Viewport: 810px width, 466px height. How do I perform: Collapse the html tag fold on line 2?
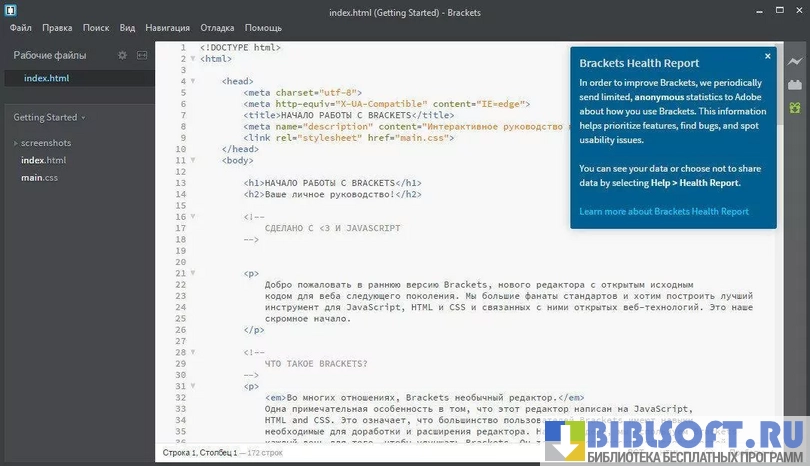tap(193, 59)
